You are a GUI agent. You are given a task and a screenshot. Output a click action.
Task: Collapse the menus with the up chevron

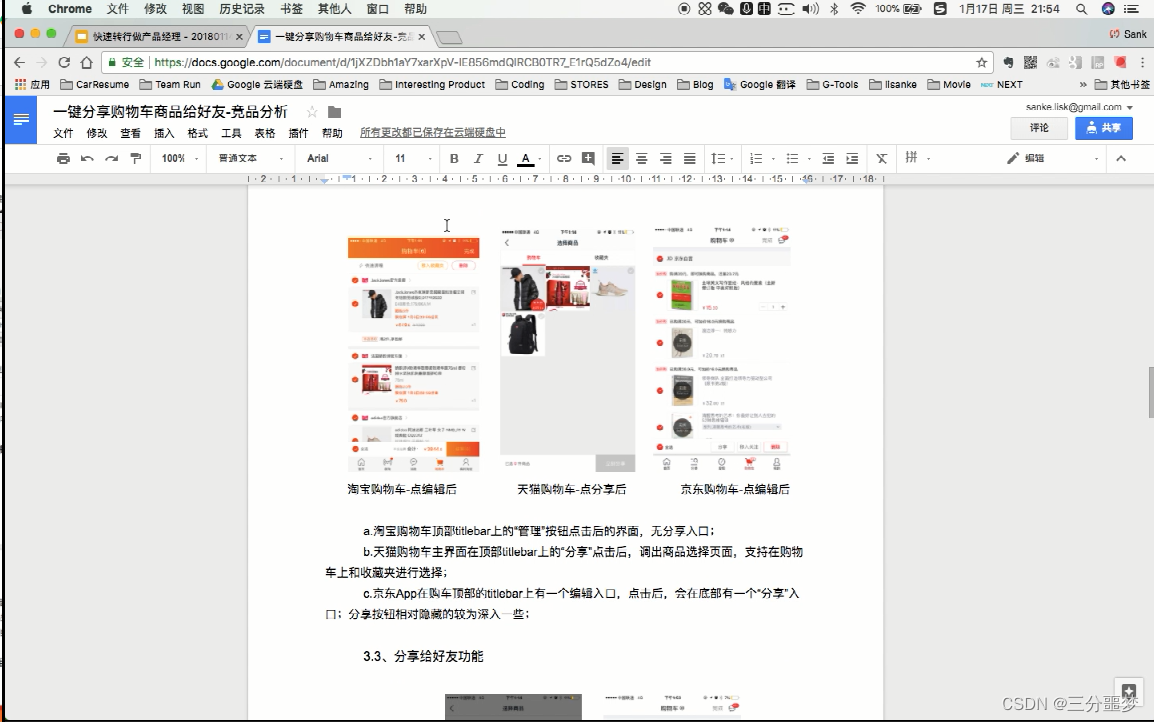point(1121,158)
